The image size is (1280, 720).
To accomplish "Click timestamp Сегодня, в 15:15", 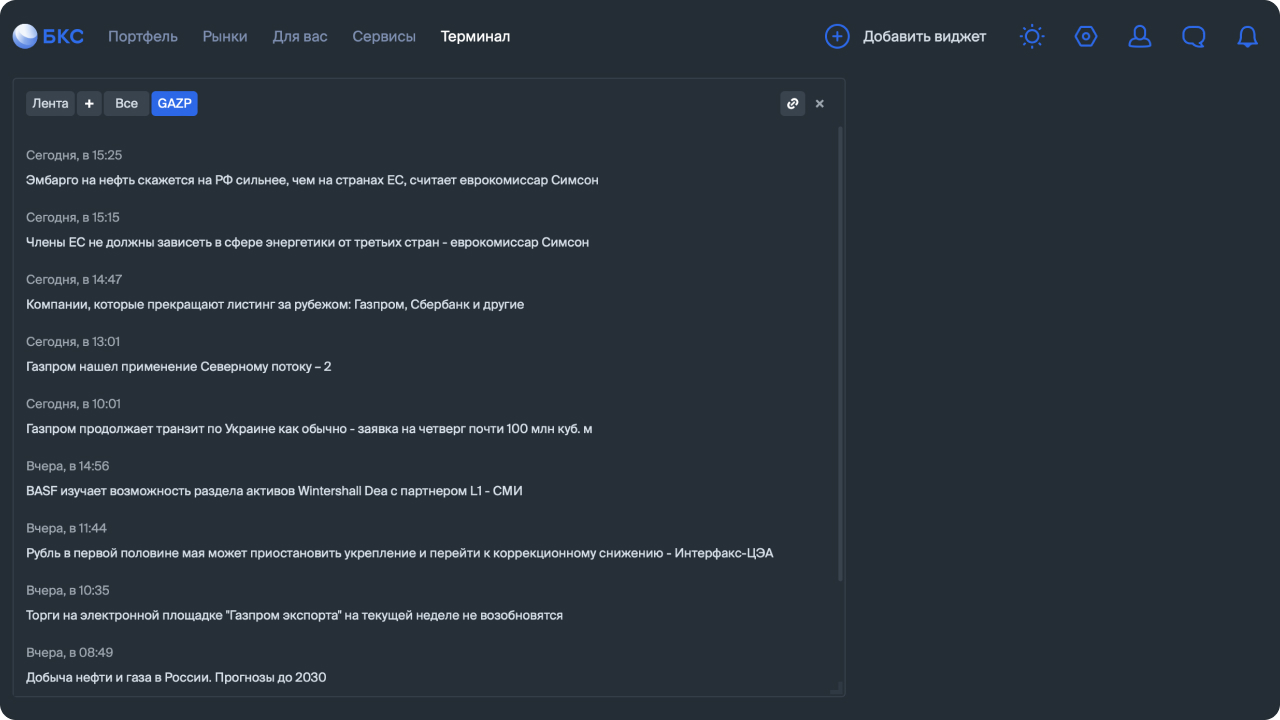I will [73, 217].
